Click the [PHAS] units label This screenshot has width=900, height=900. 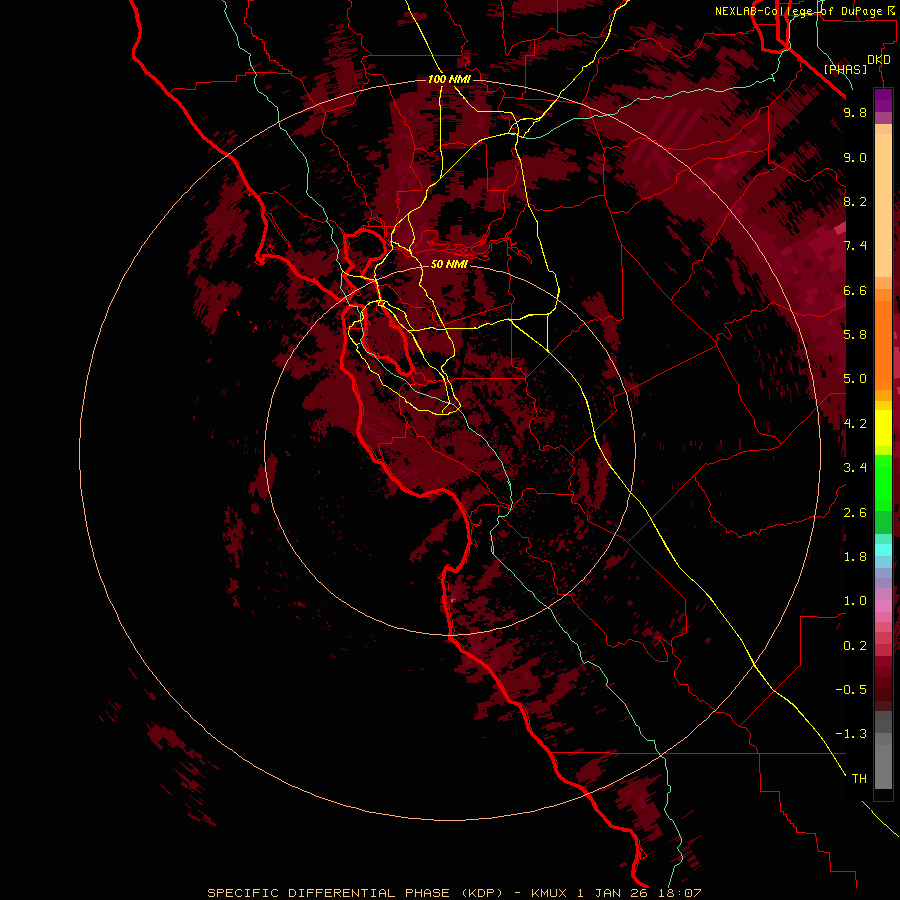(845, 70)
